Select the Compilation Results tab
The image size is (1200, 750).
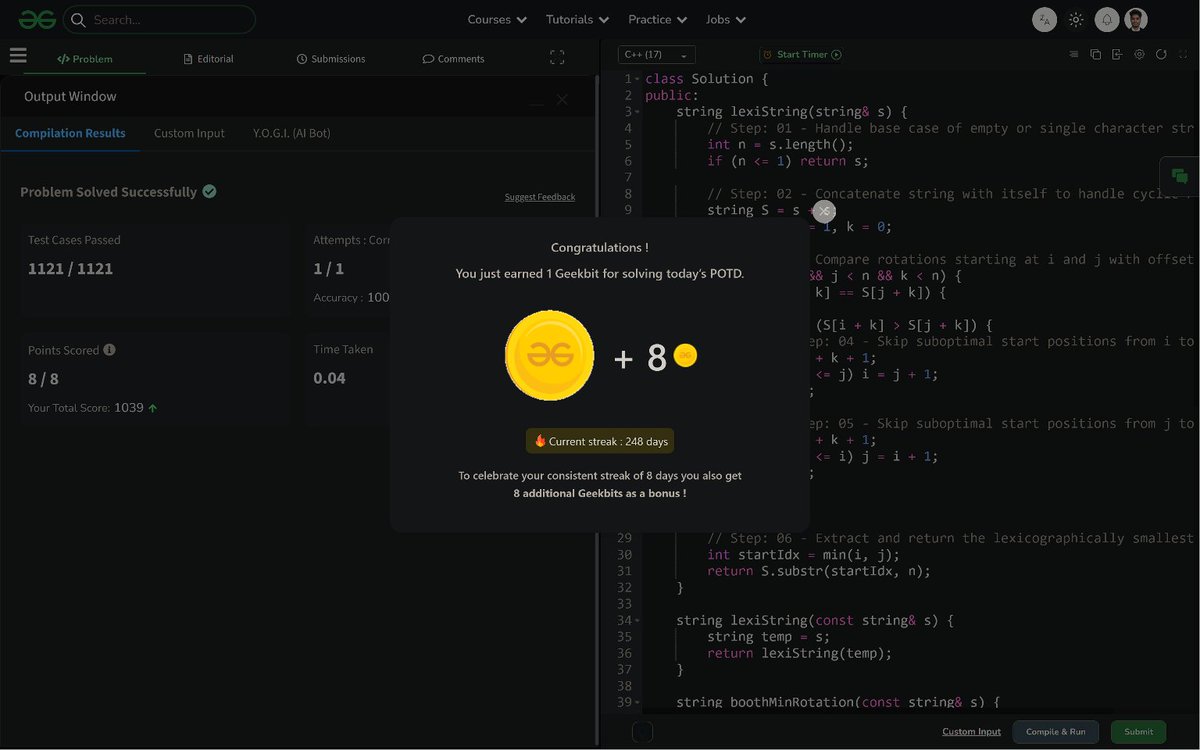70,133
